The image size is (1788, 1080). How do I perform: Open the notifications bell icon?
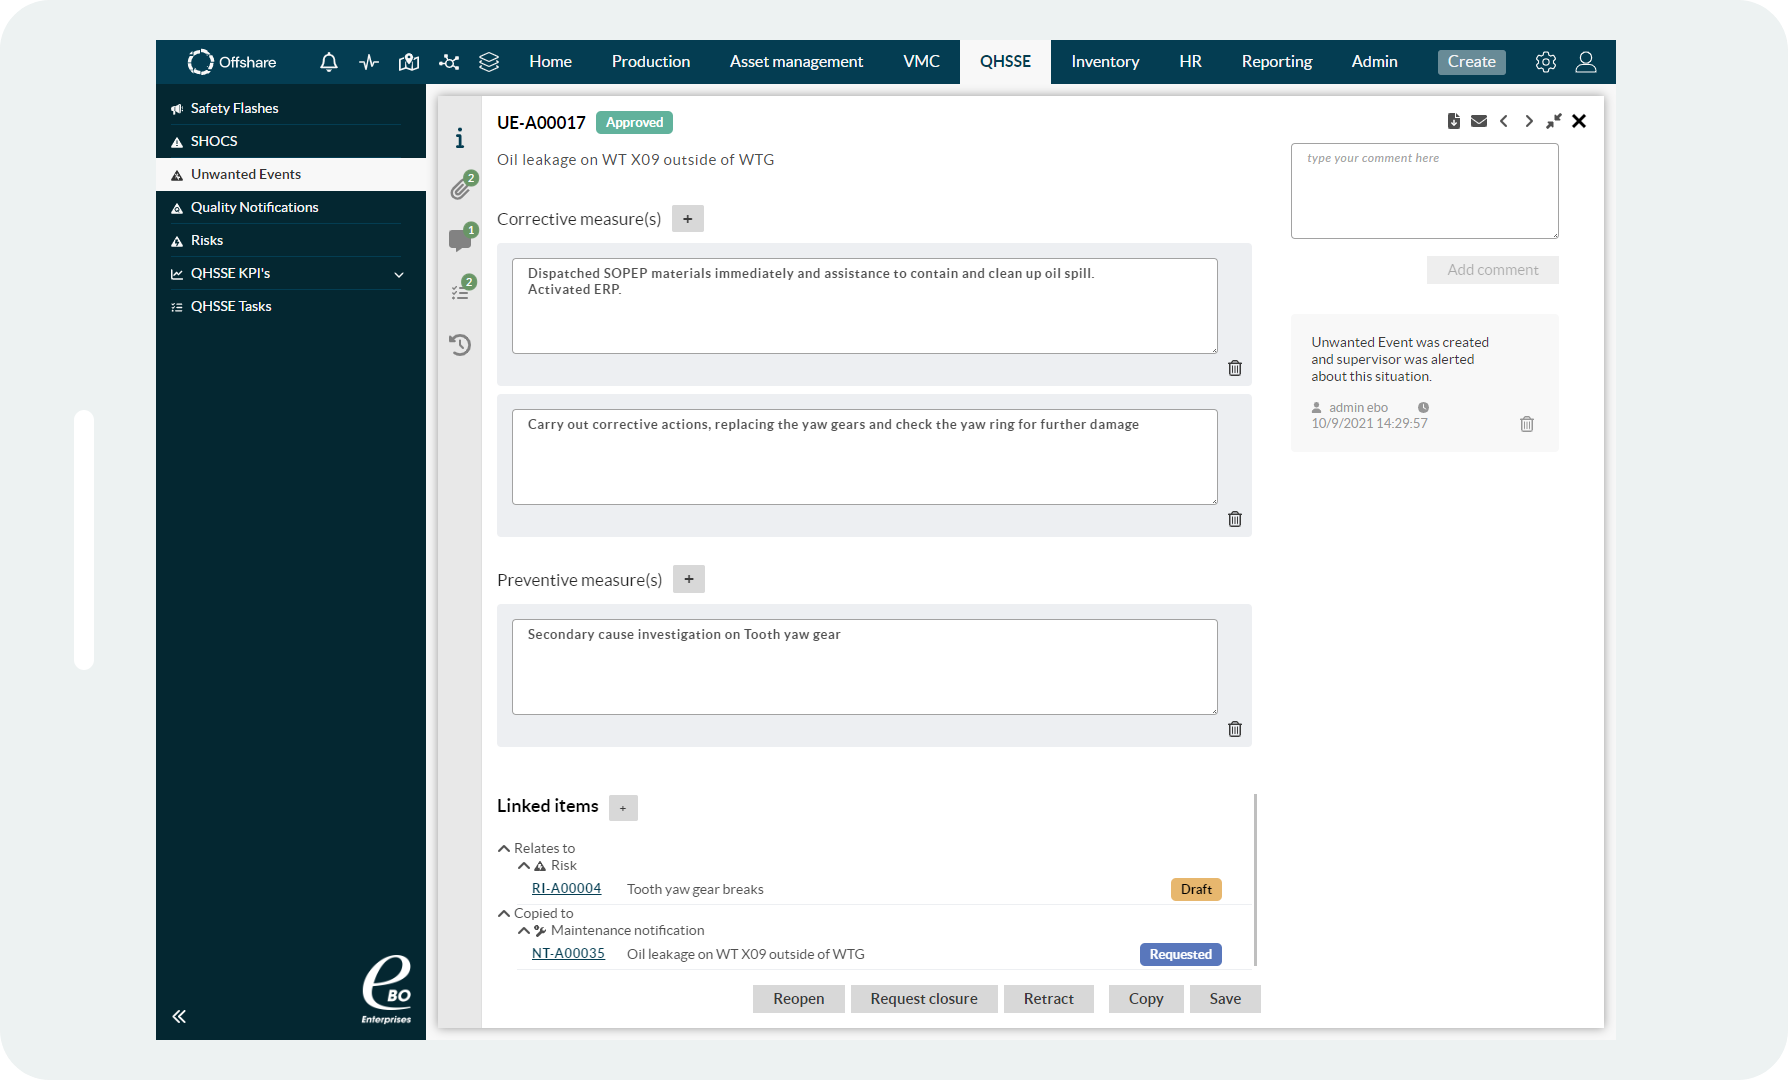tap(328, 62)
